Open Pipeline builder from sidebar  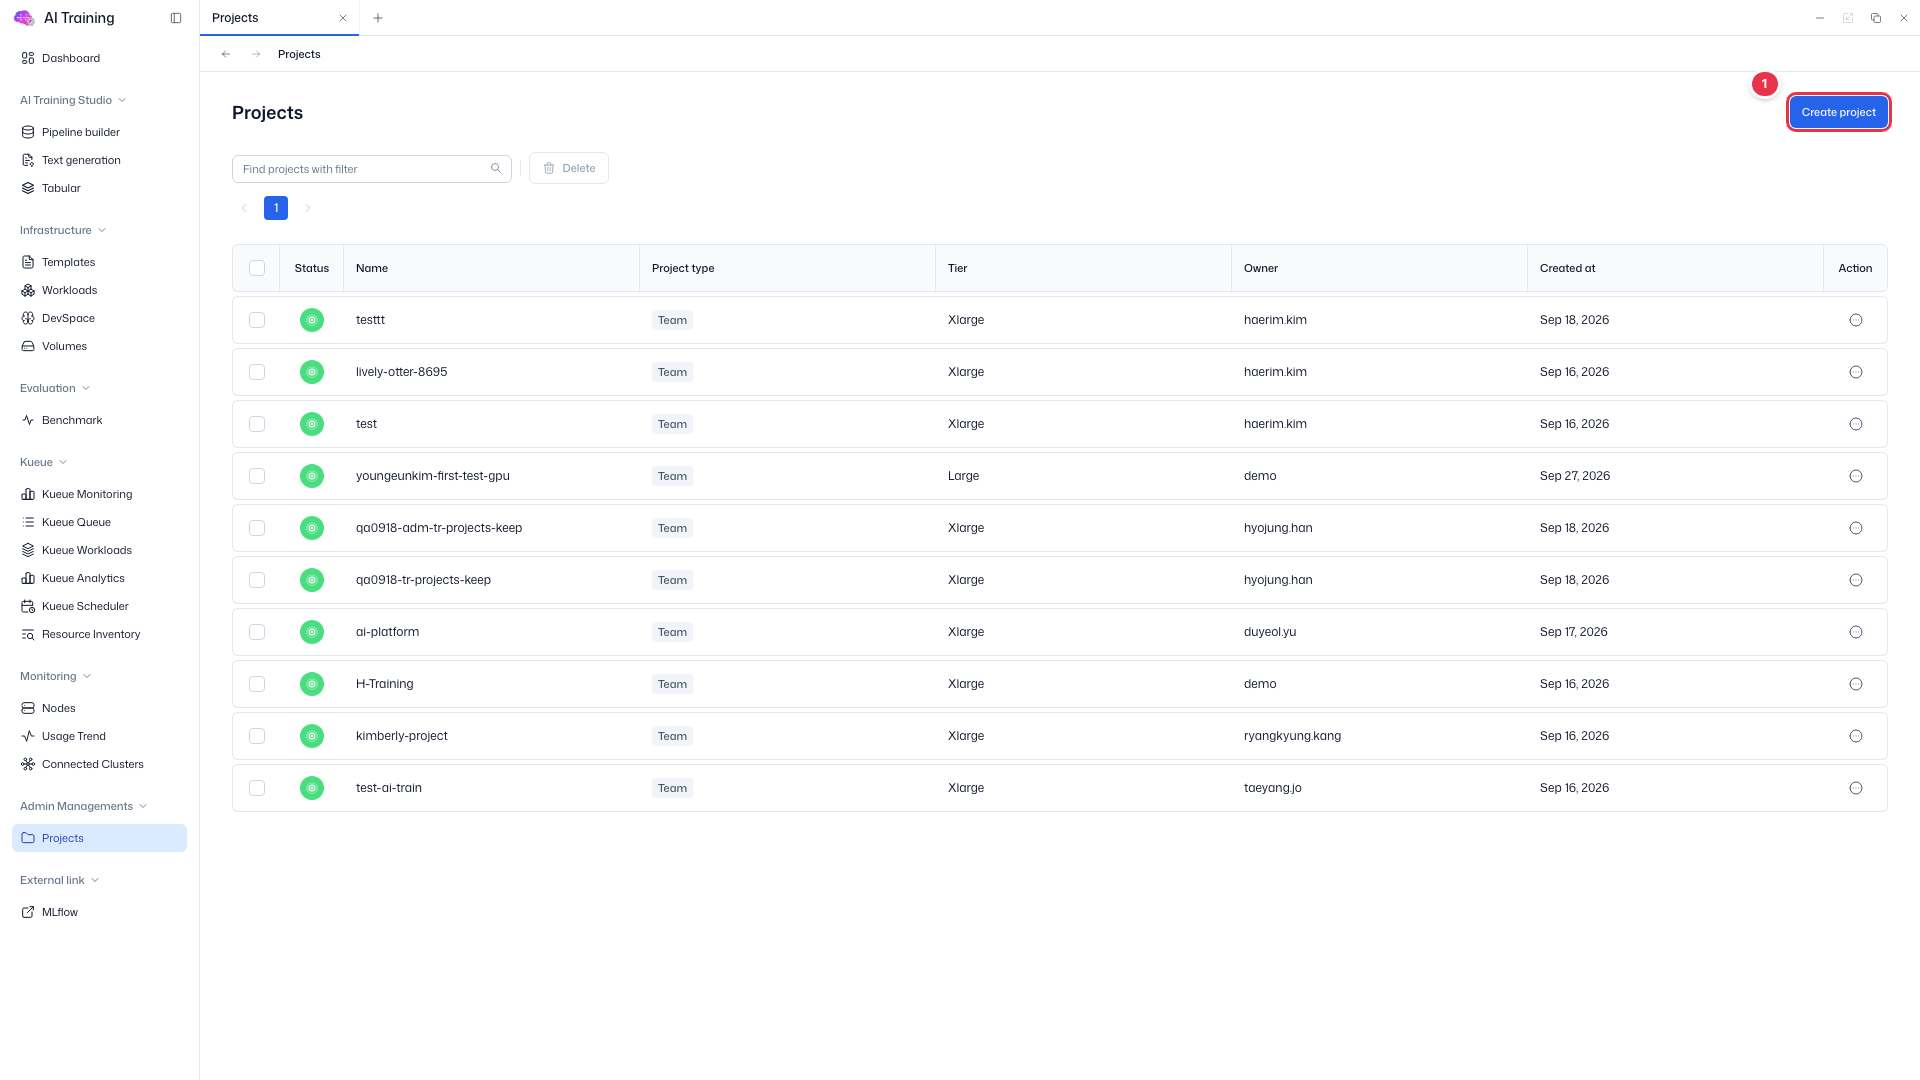[99, 132]
